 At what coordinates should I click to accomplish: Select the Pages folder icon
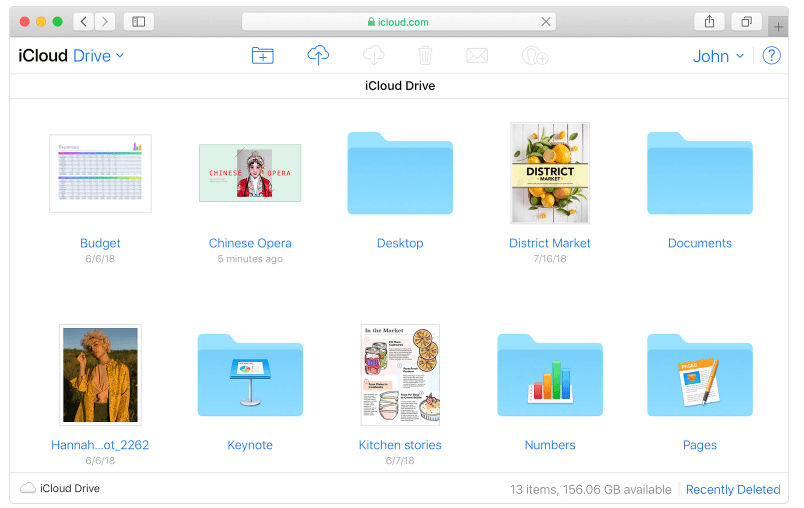(699, 375)
